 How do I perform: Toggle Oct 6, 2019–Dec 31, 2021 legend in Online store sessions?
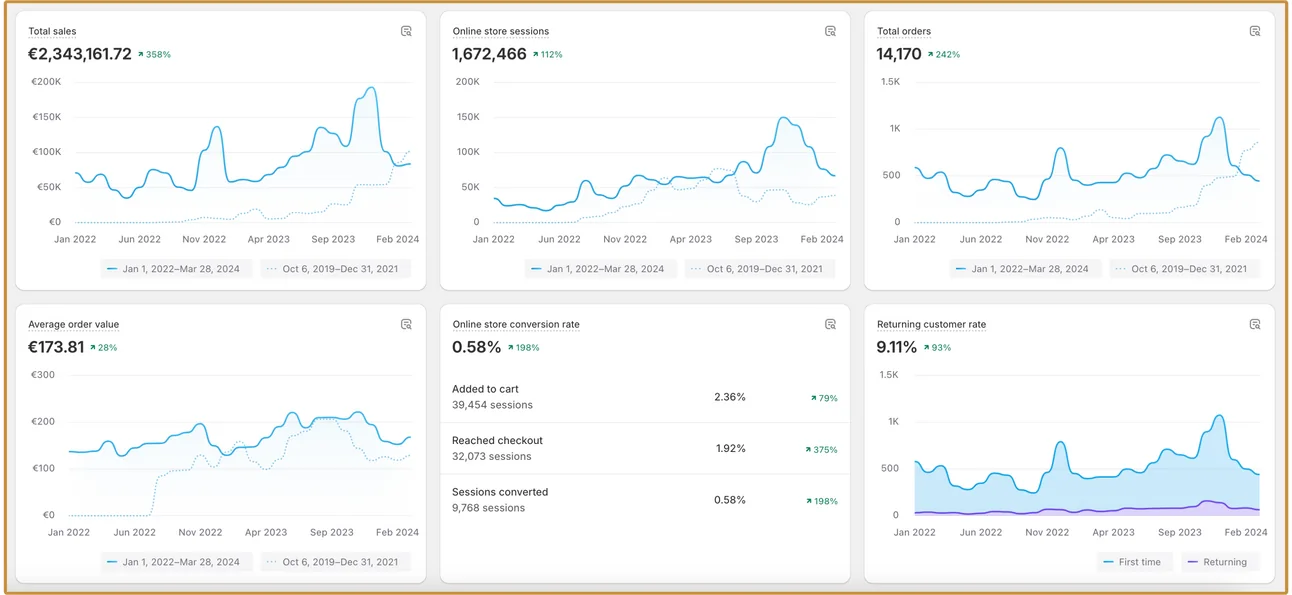tap(761, 269)
